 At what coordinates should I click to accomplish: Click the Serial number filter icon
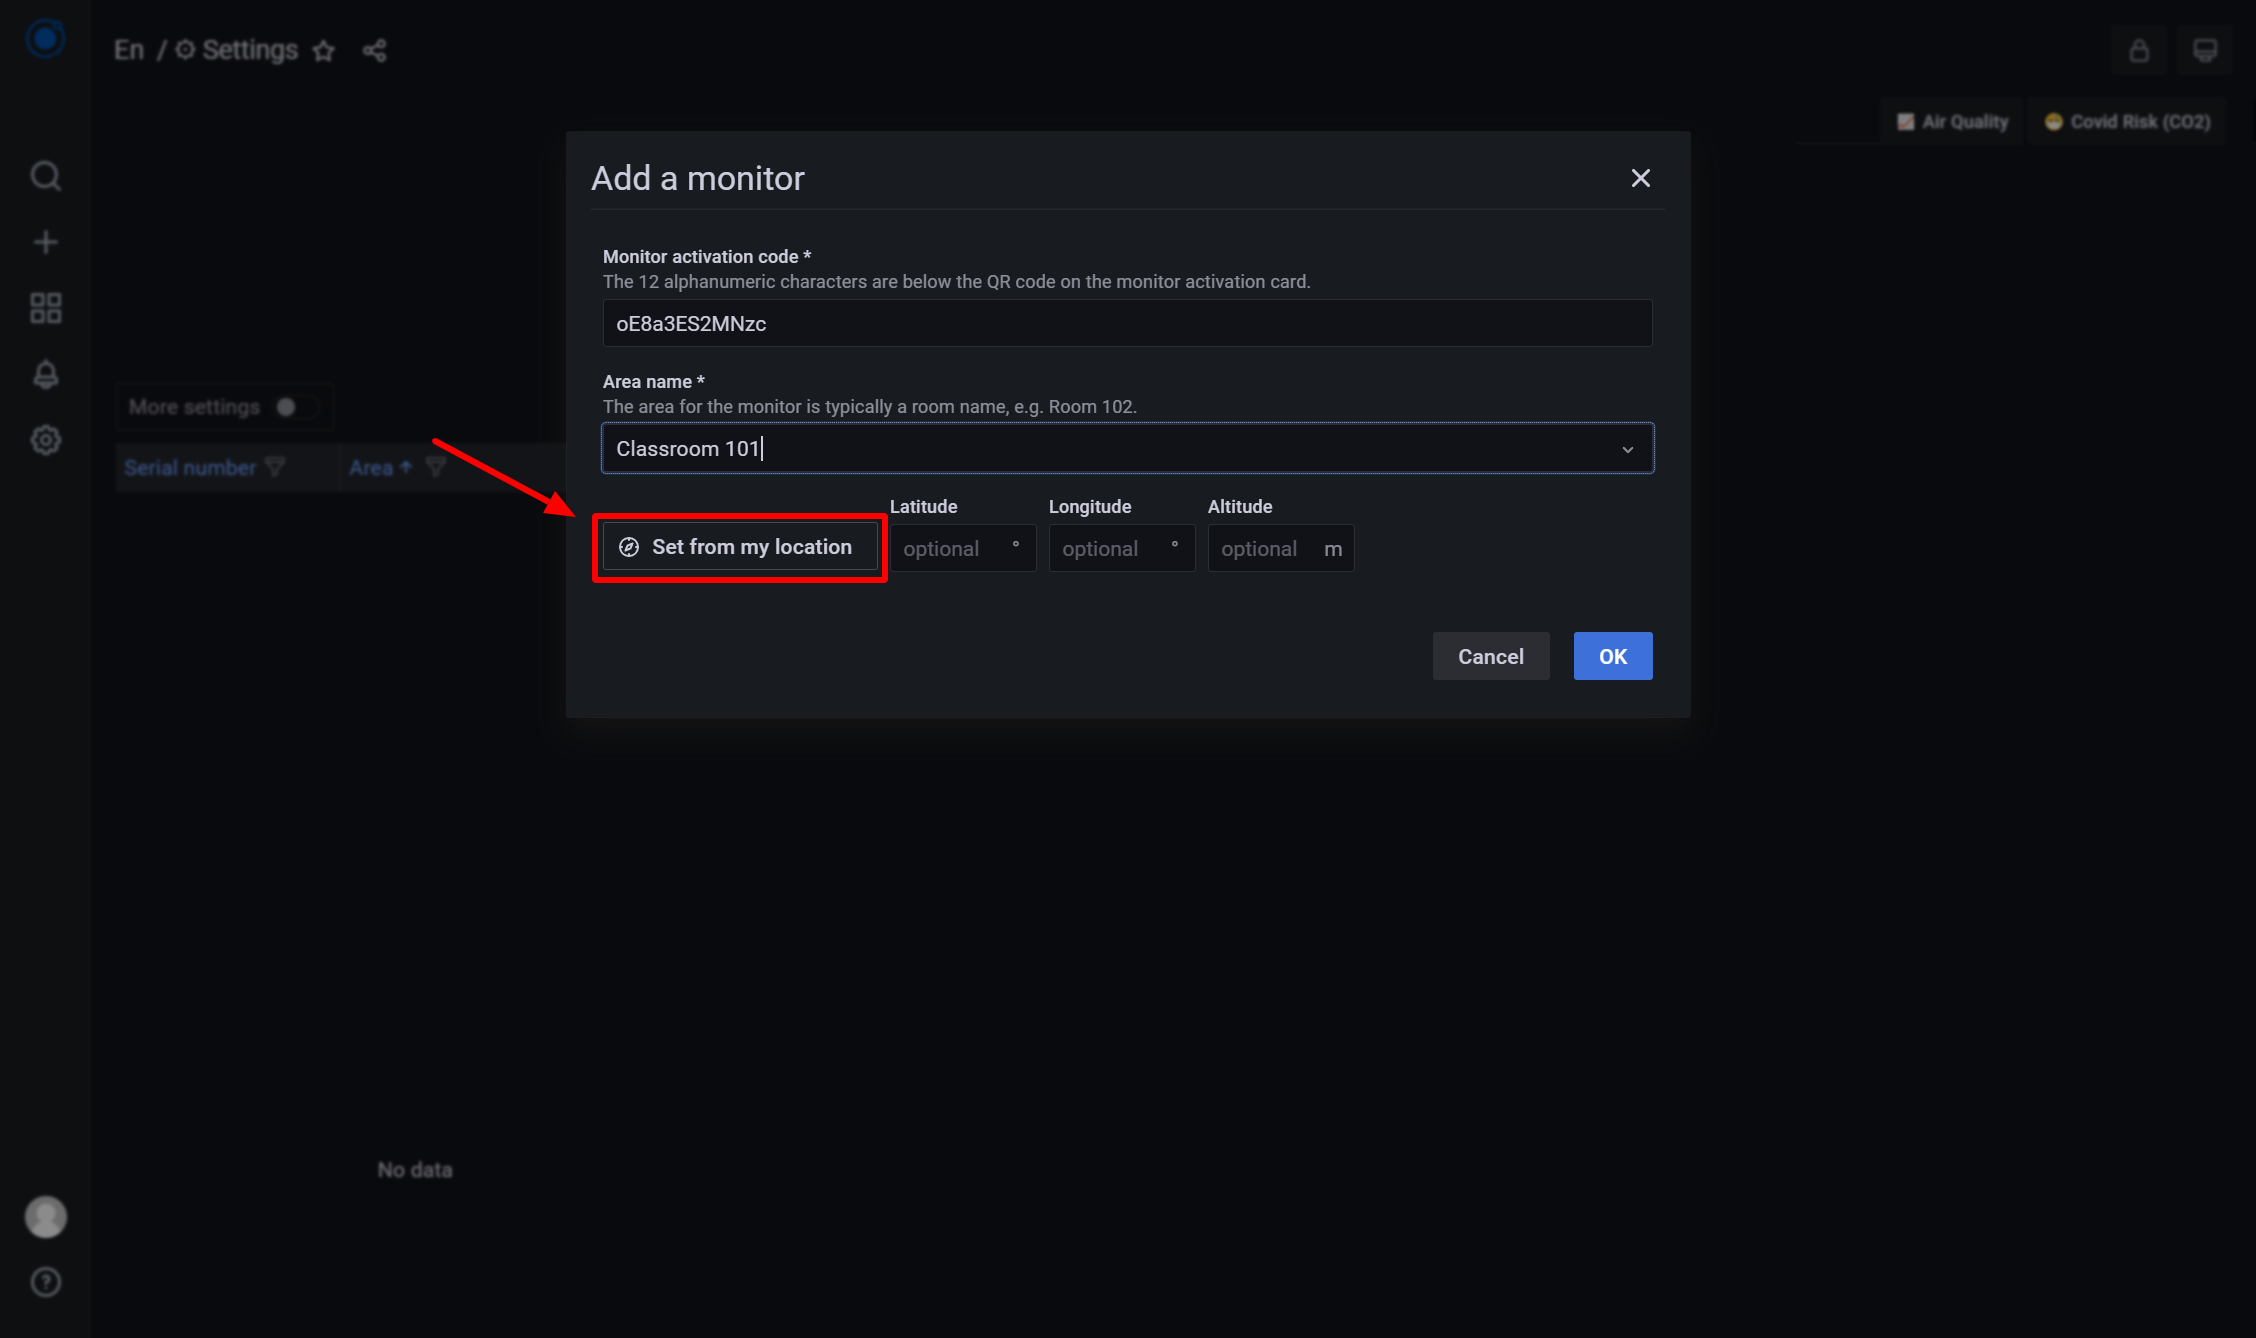point(275,467)
